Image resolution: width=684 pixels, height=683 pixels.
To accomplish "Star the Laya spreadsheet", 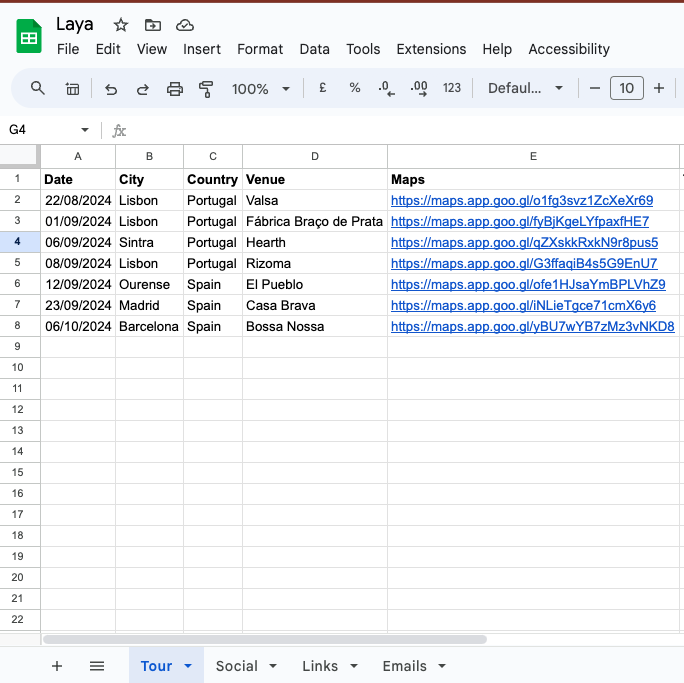I will point(120,25).
